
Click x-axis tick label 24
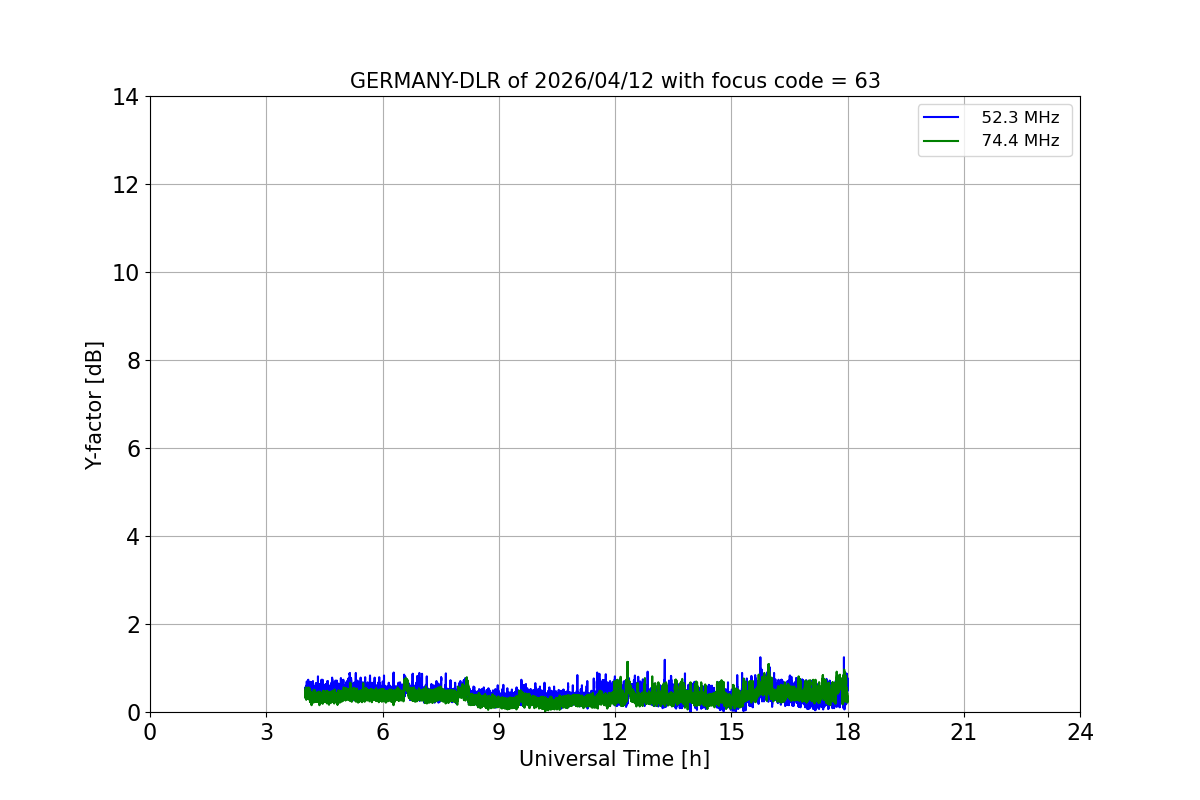pos(1080,732)
